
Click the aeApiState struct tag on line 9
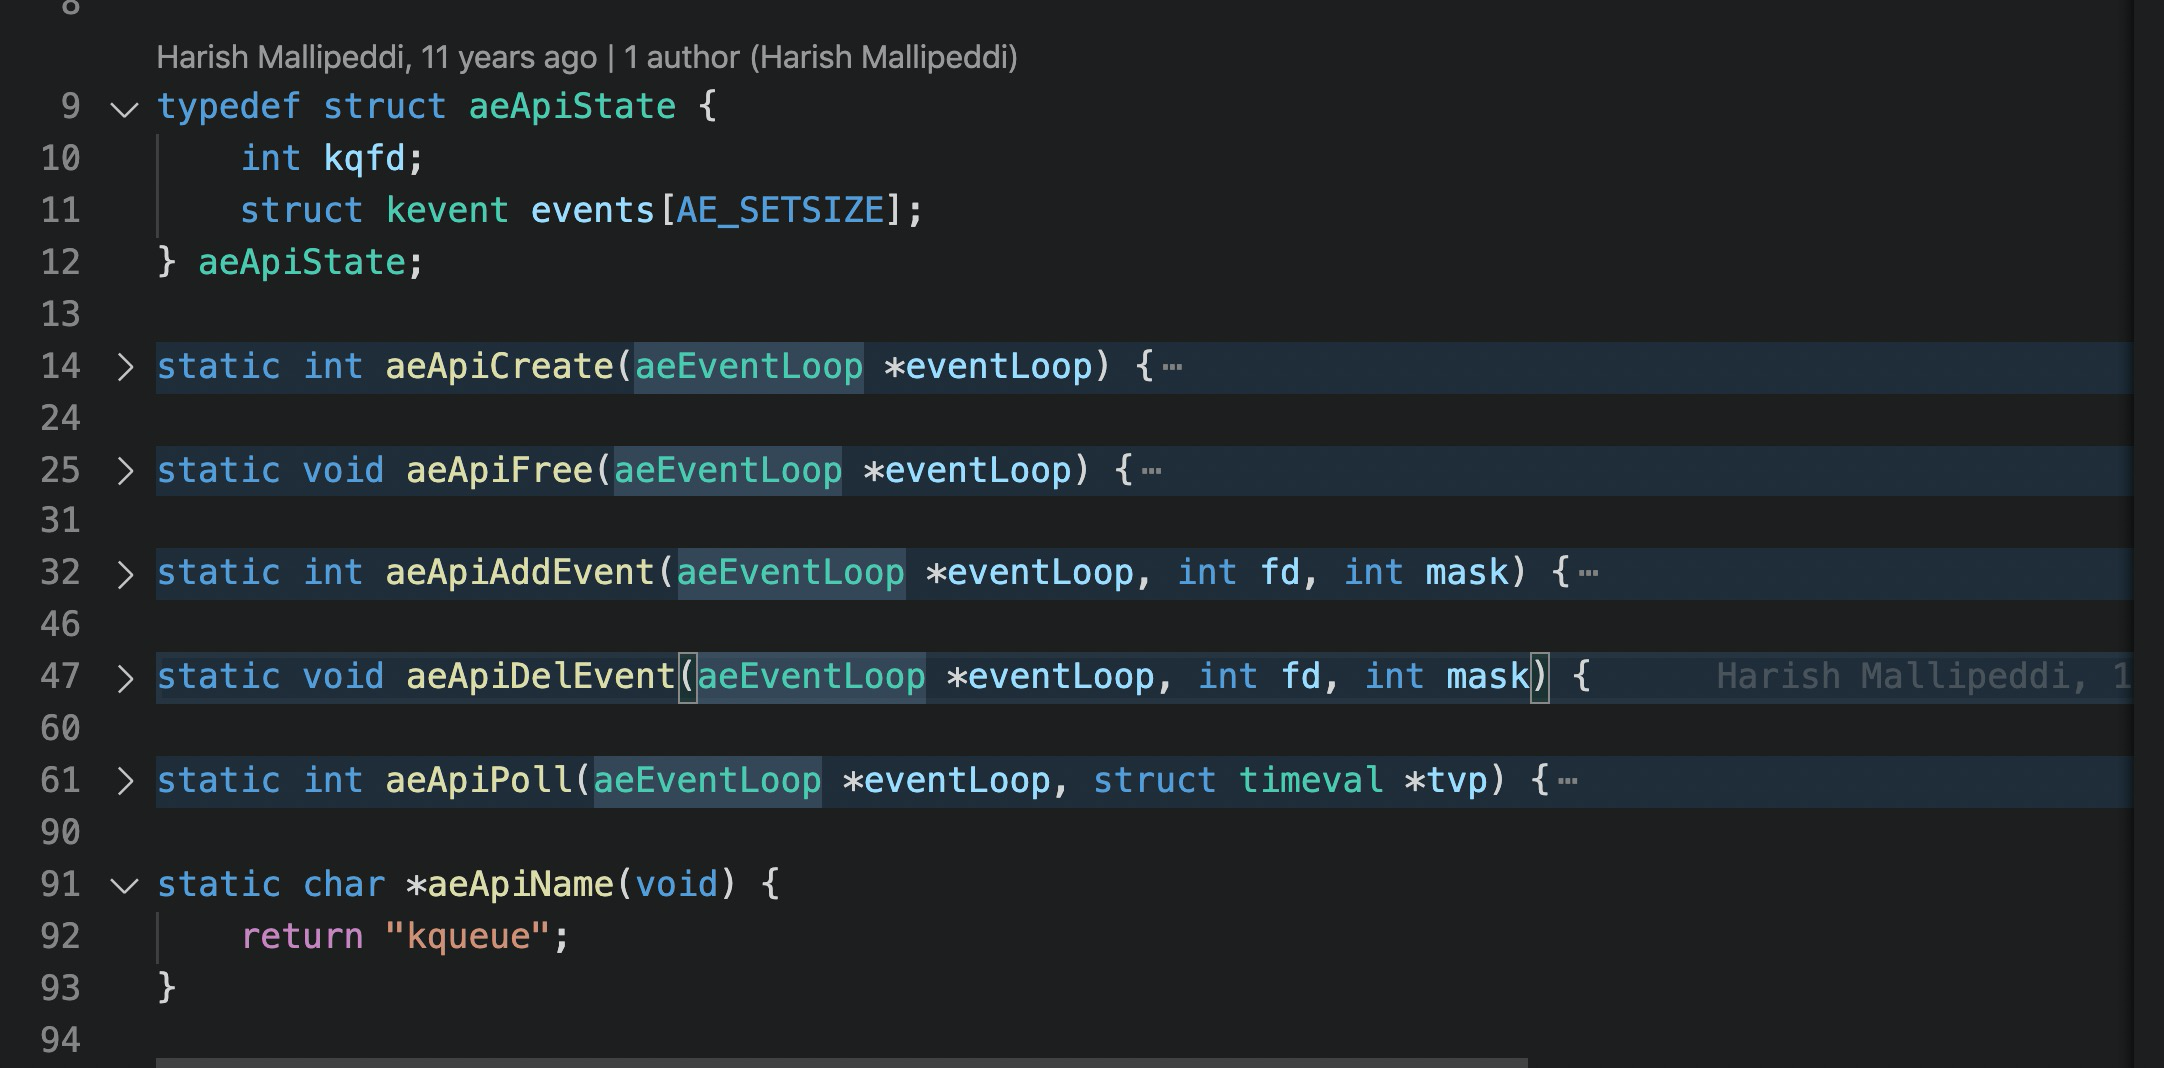572,106
